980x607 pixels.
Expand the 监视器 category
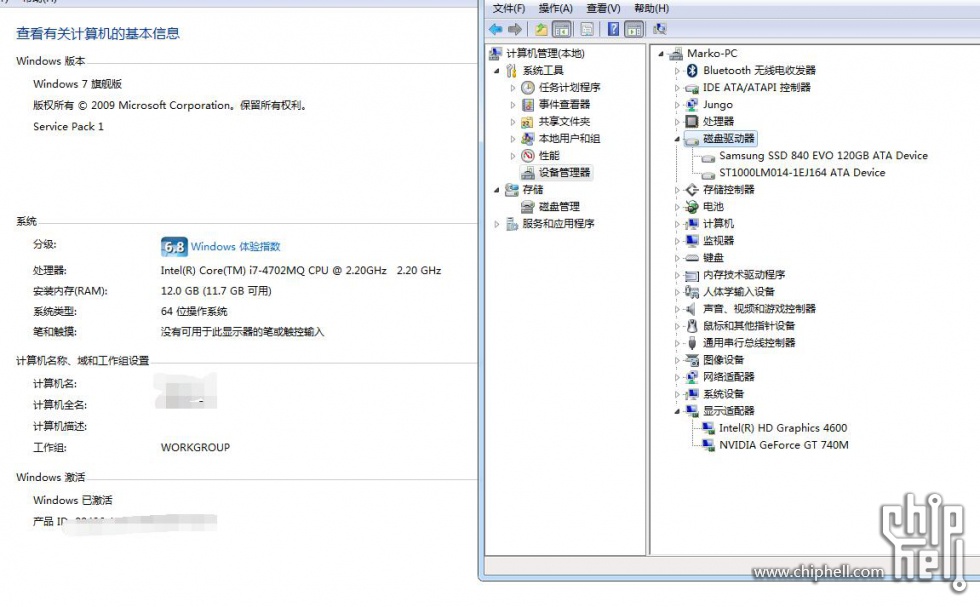[677, 241]
